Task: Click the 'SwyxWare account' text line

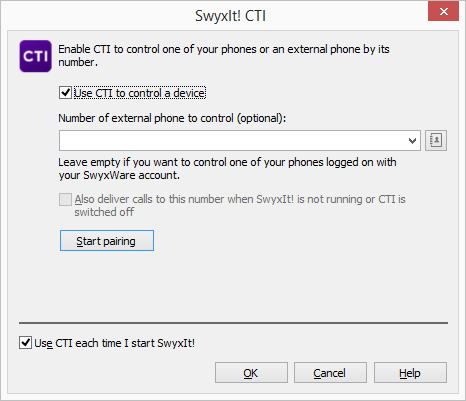Action: coord(119,175)
